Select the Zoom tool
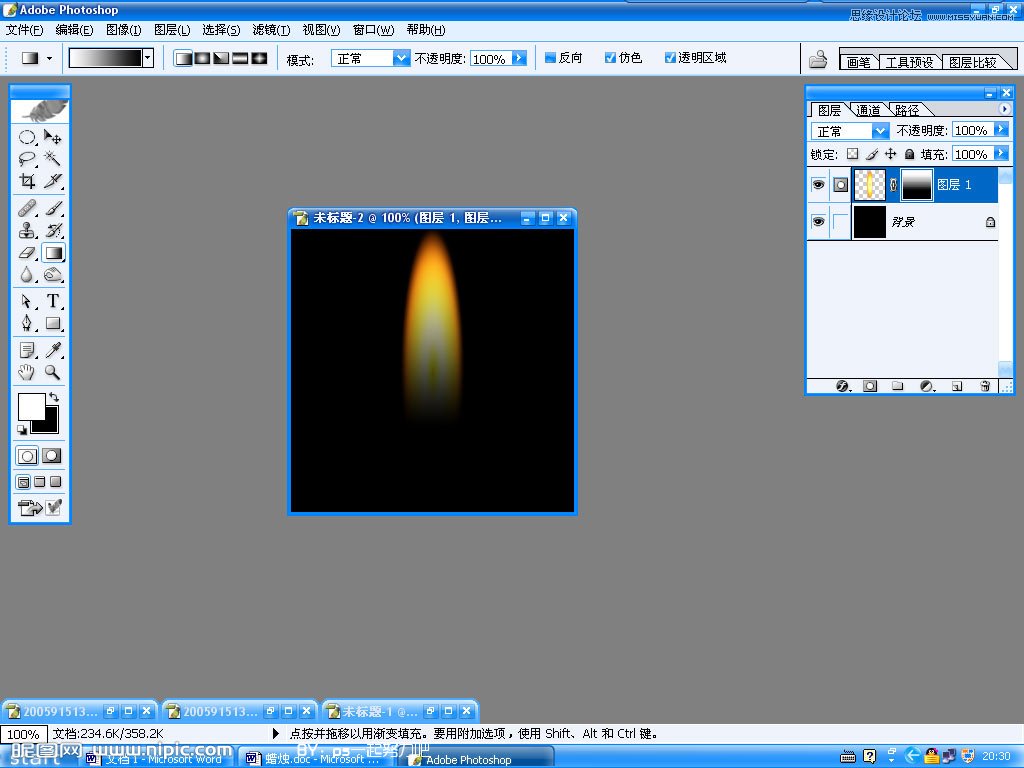 [52, 371]
